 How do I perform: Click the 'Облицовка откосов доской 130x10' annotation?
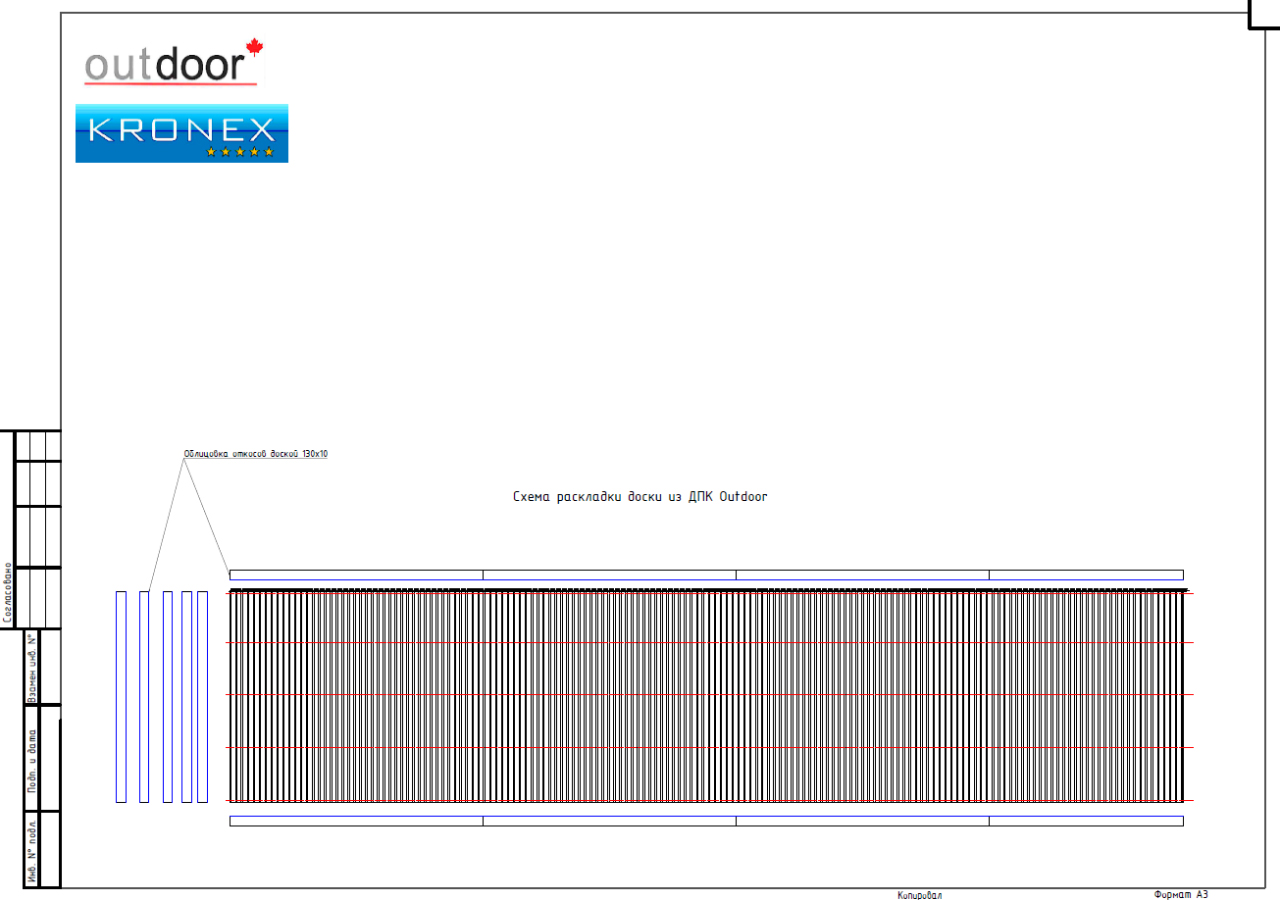pos(256,454)
